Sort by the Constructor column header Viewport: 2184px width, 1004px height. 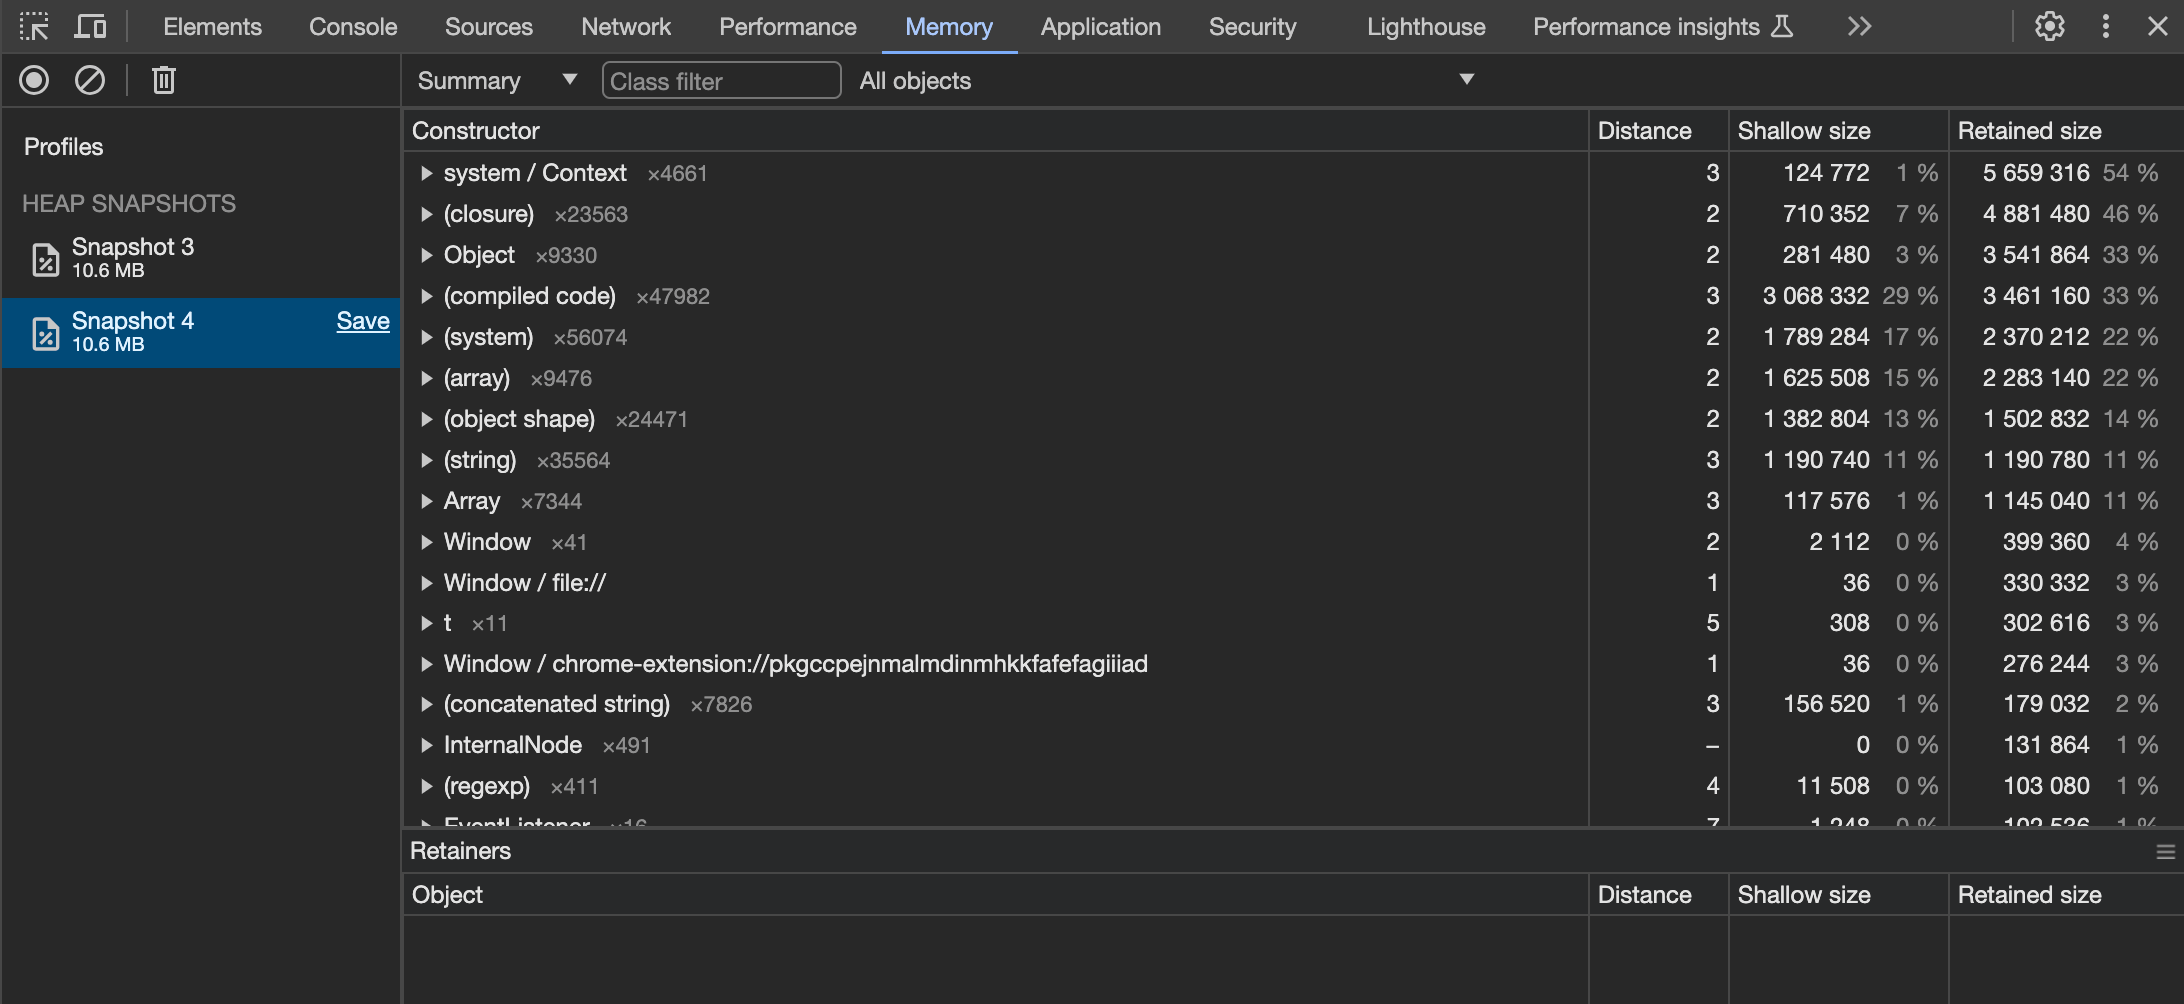coord(995,131)
